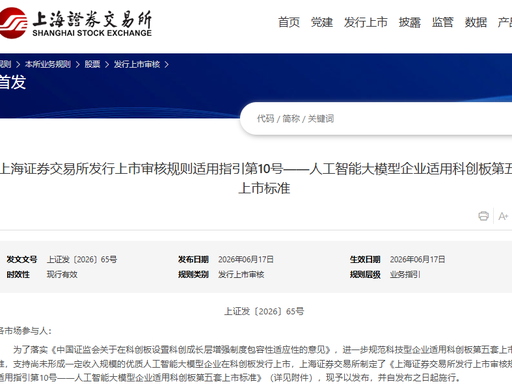Go to 股票 breadcrumb link
Image resolution: width=512 pixels, height=384 pixels.
pyautogui.click(x=92, y=64)
